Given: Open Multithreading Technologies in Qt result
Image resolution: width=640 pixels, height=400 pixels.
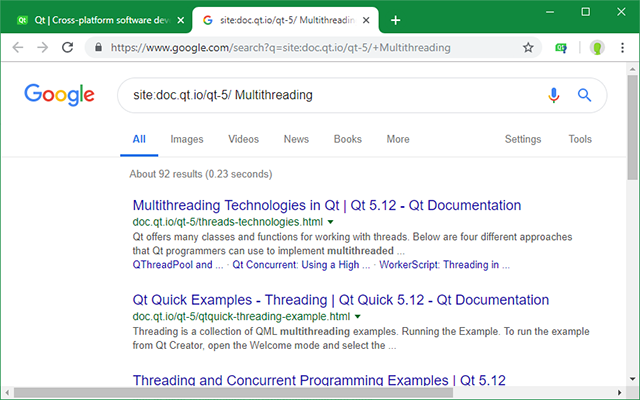Looking at the screenshot, I should 327,205.
